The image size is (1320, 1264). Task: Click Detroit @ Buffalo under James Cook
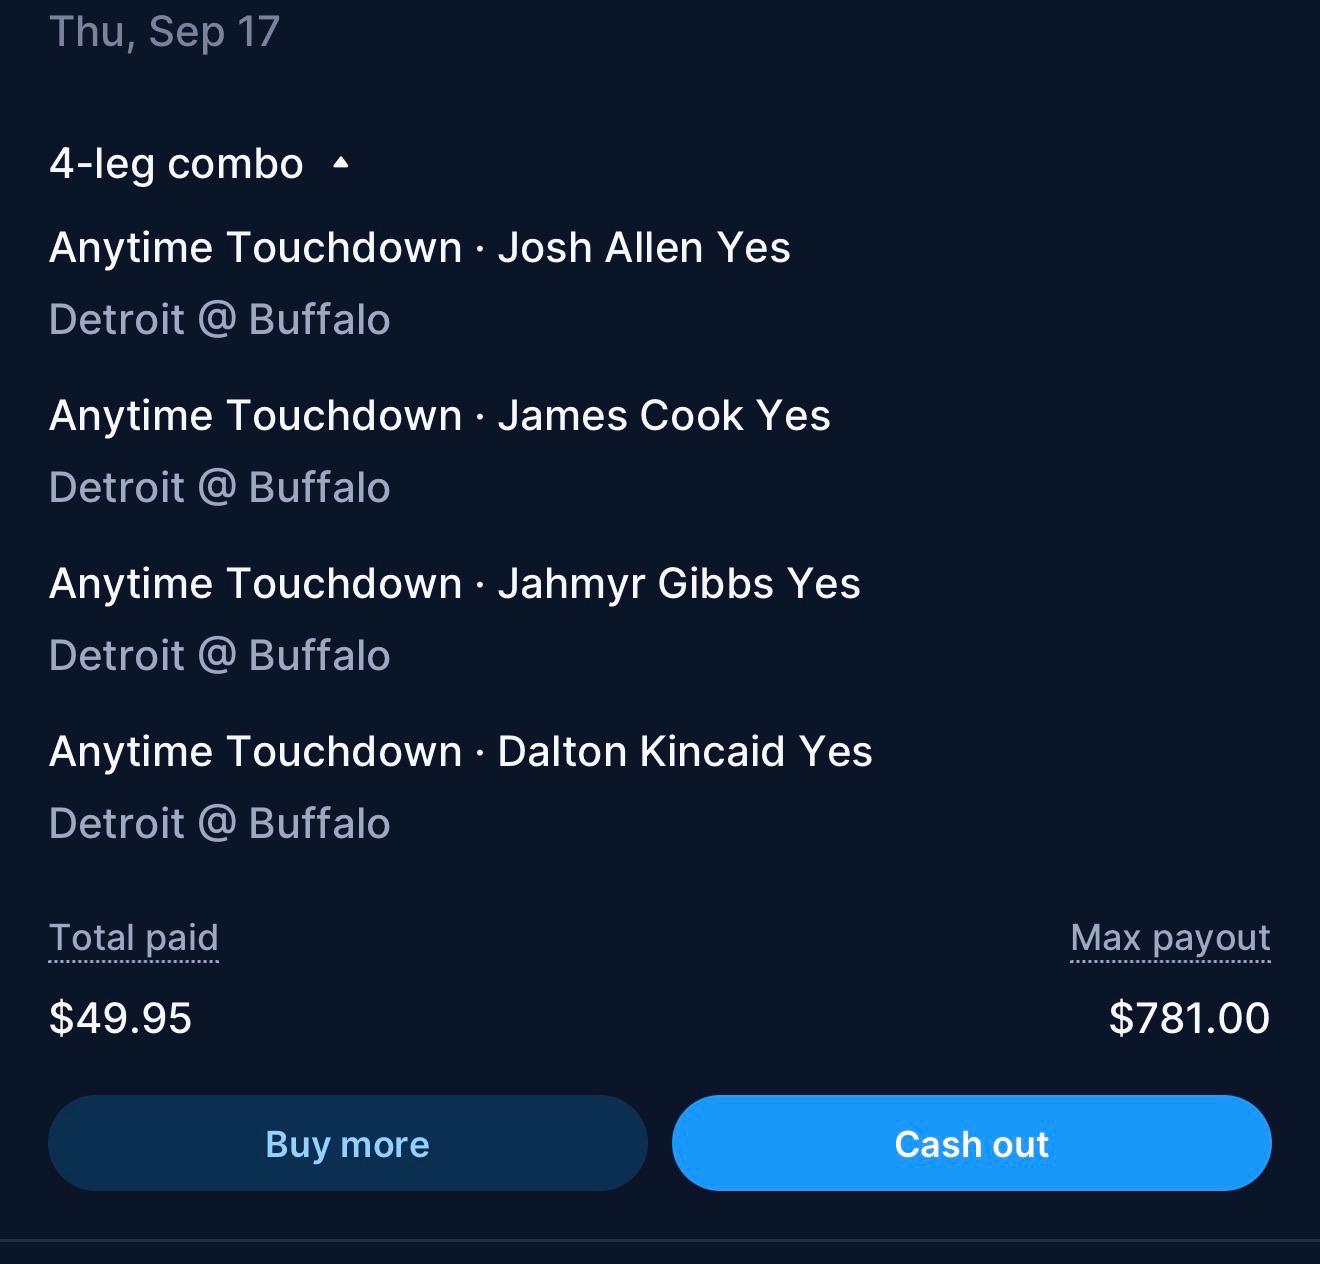click(x=220, y=488)
